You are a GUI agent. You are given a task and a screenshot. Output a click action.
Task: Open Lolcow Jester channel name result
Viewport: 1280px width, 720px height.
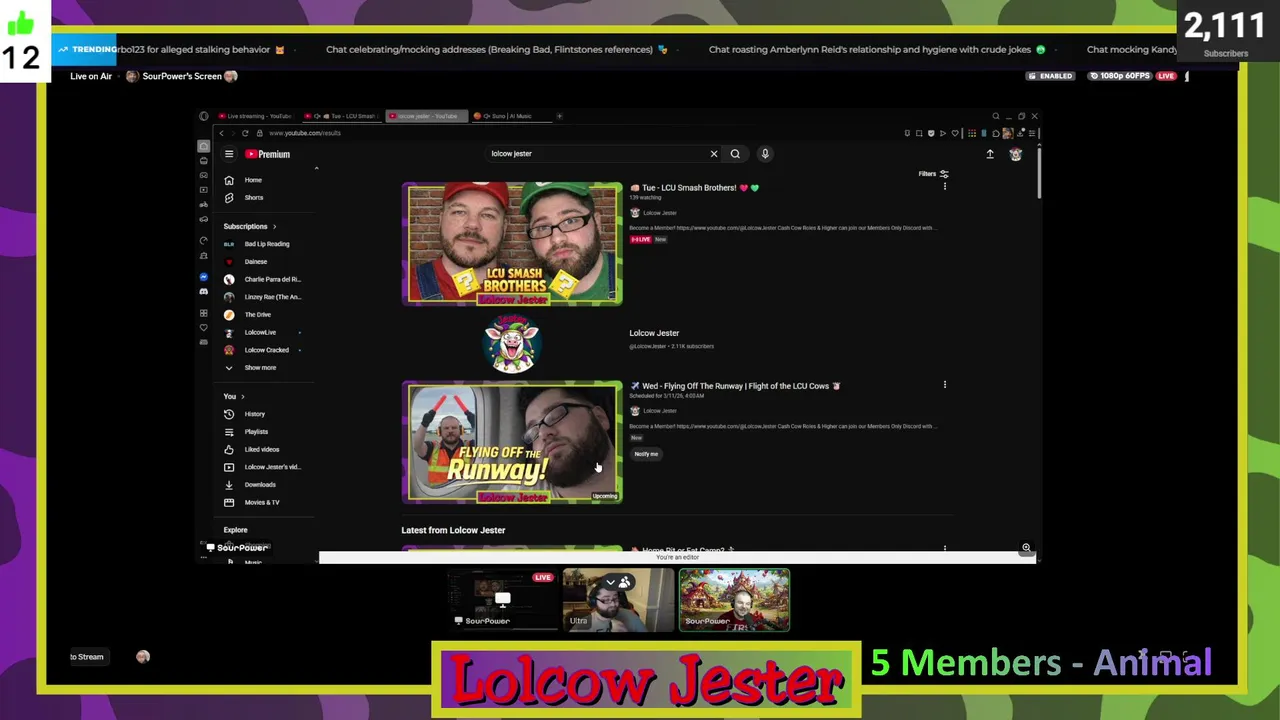pos(654,333)
